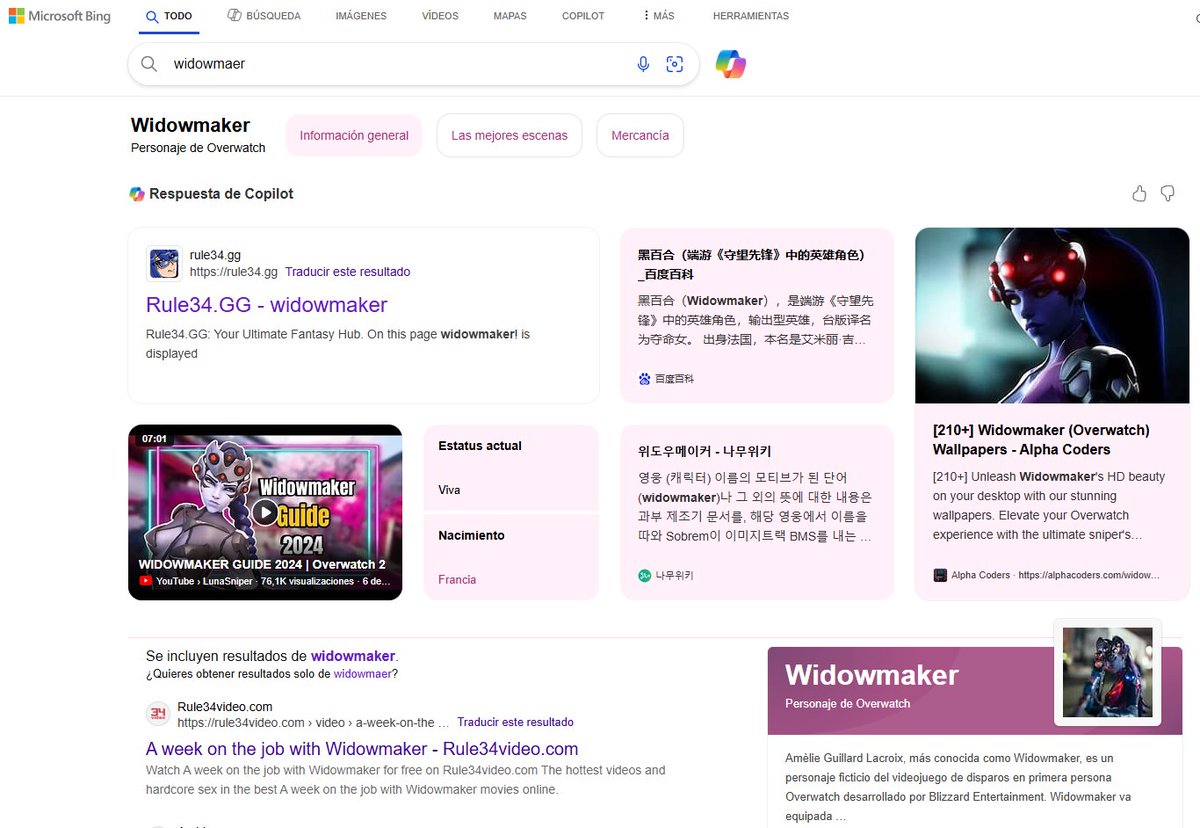
Task: Click Traducir este resultado for rule34.gg
Action: tap(347, 272)
